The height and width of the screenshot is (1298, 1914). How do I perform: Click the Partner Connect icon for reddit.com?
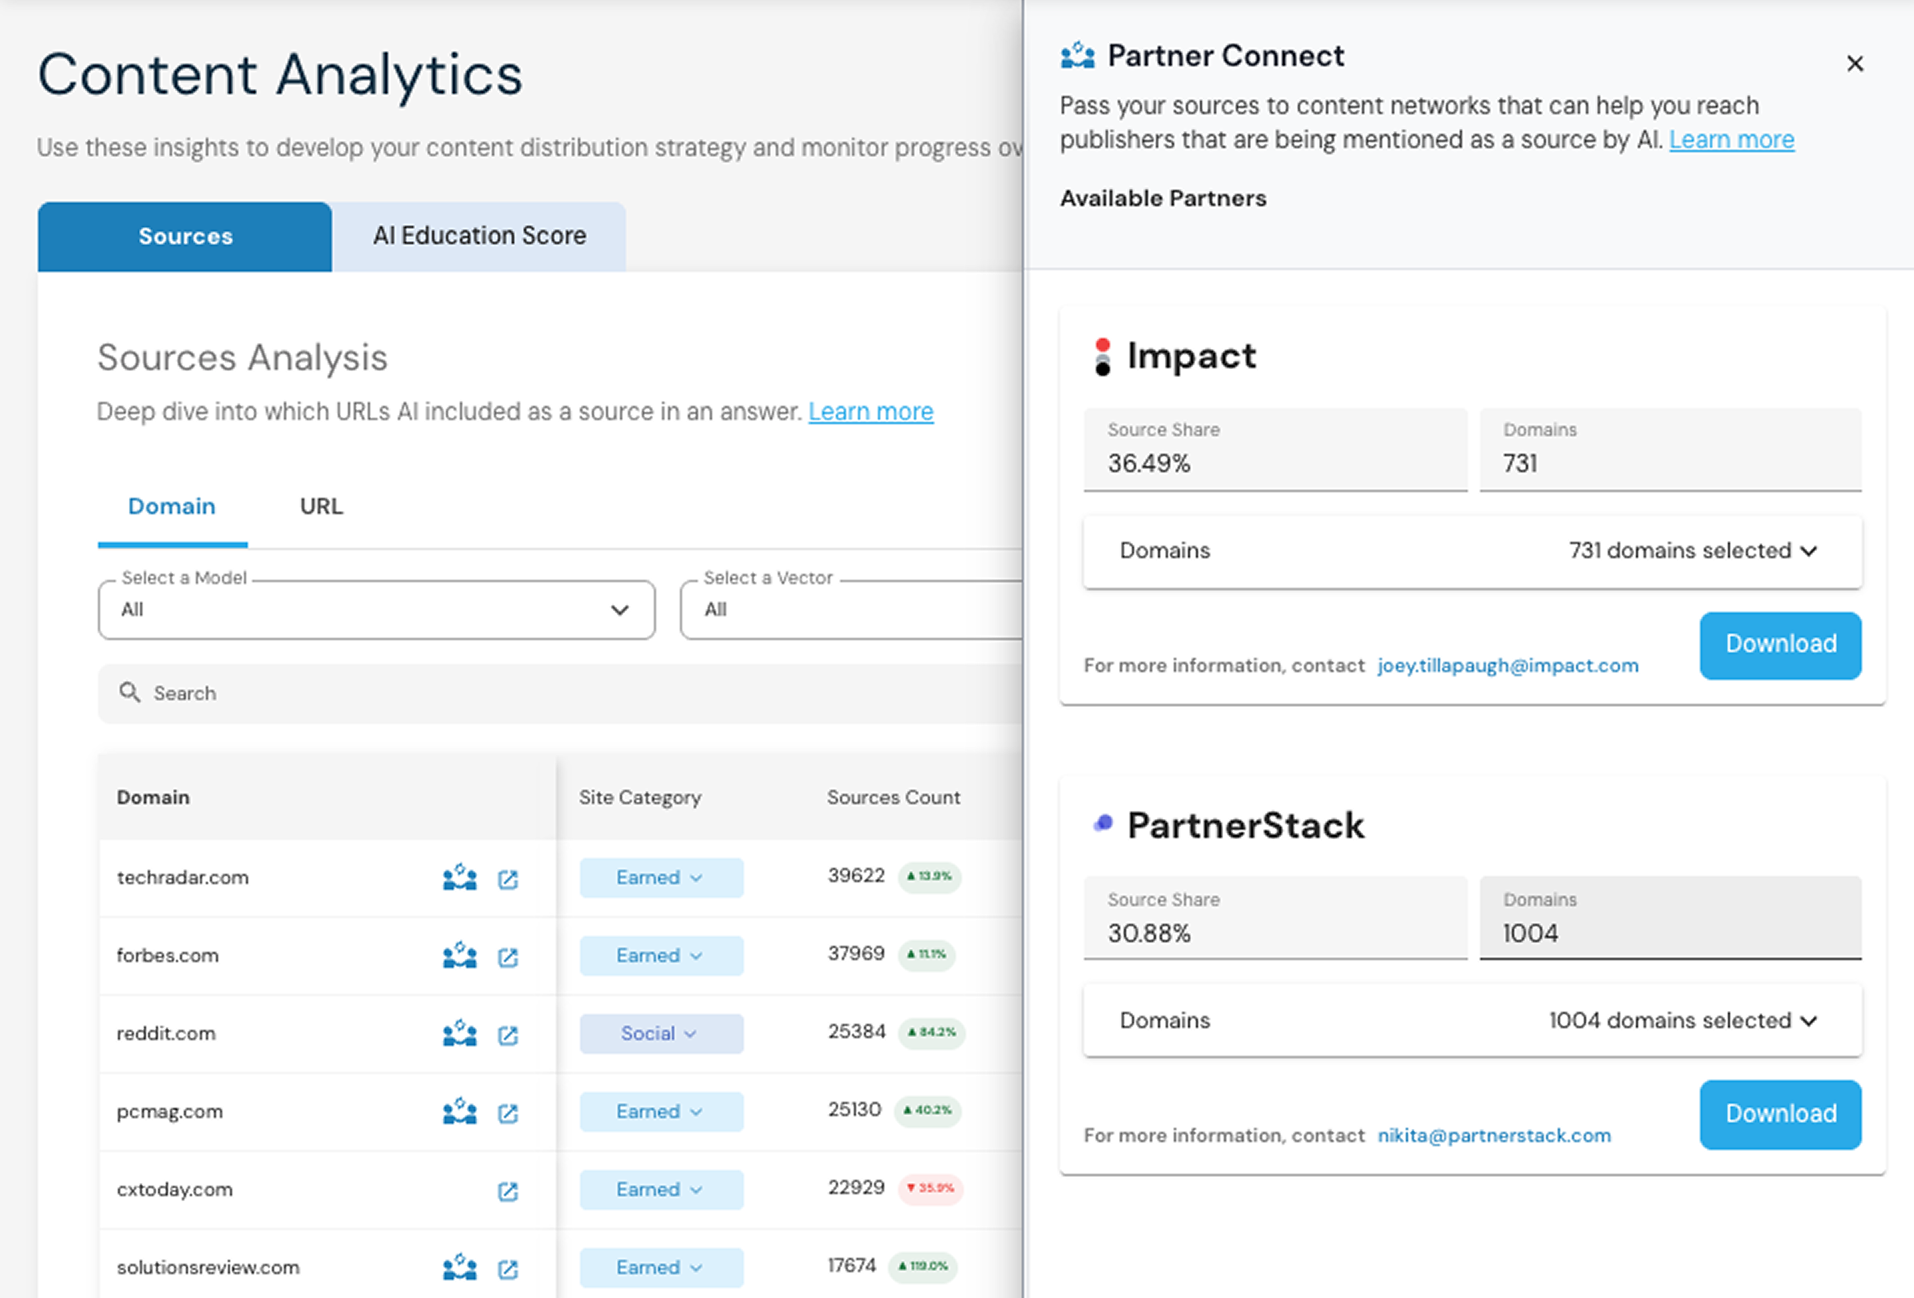pos(458,1033)
